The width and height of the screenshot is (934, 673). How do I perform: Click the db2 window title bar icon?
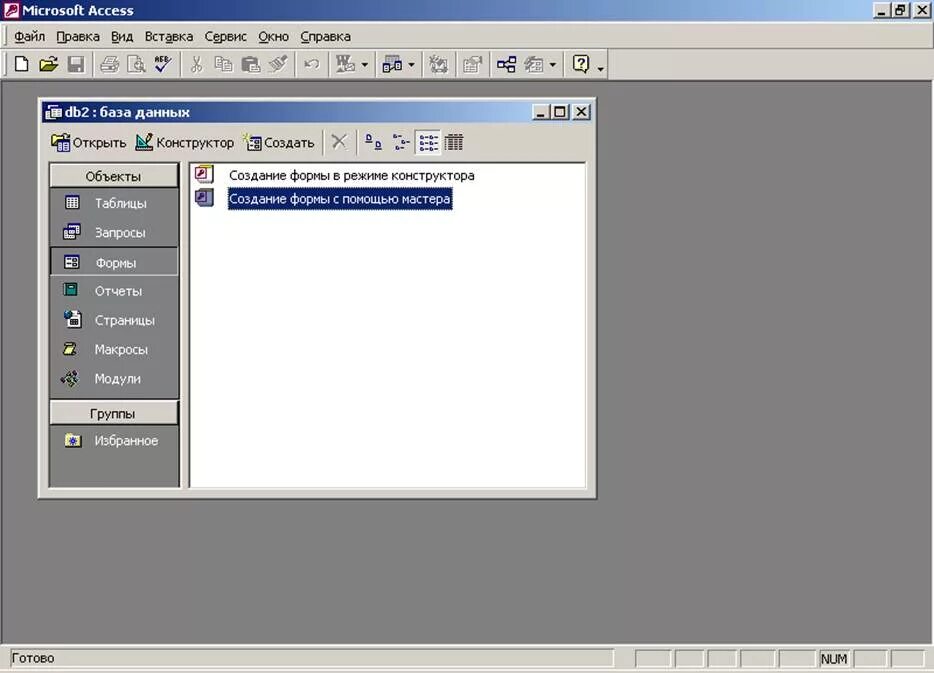(x=54, y=112)
